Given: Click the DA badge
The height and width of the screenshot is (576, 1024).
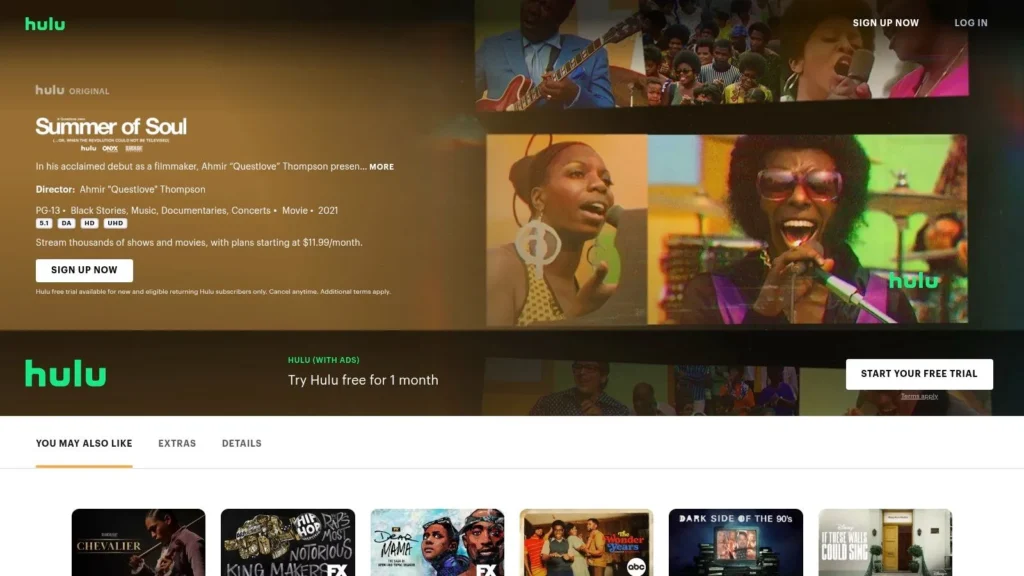Looking at the screenshot, I should click(x=66, y=223).
